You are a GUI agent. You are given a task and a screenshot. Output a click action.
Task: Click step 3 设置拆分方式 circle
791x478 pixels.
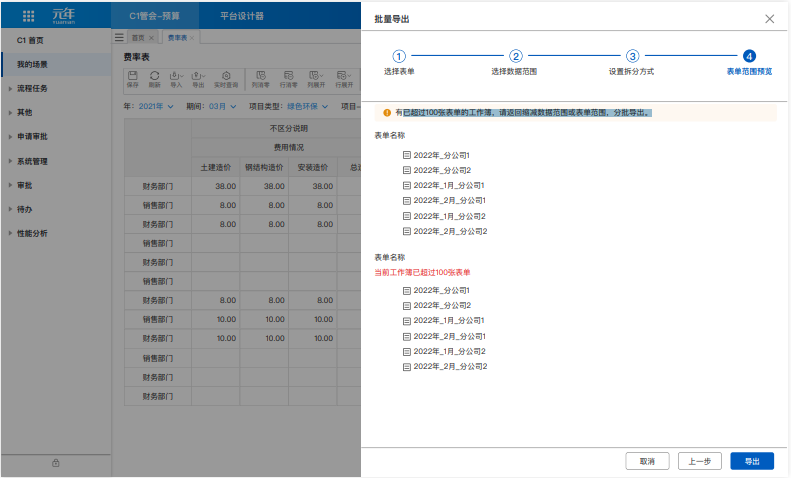tap(632, 57)
